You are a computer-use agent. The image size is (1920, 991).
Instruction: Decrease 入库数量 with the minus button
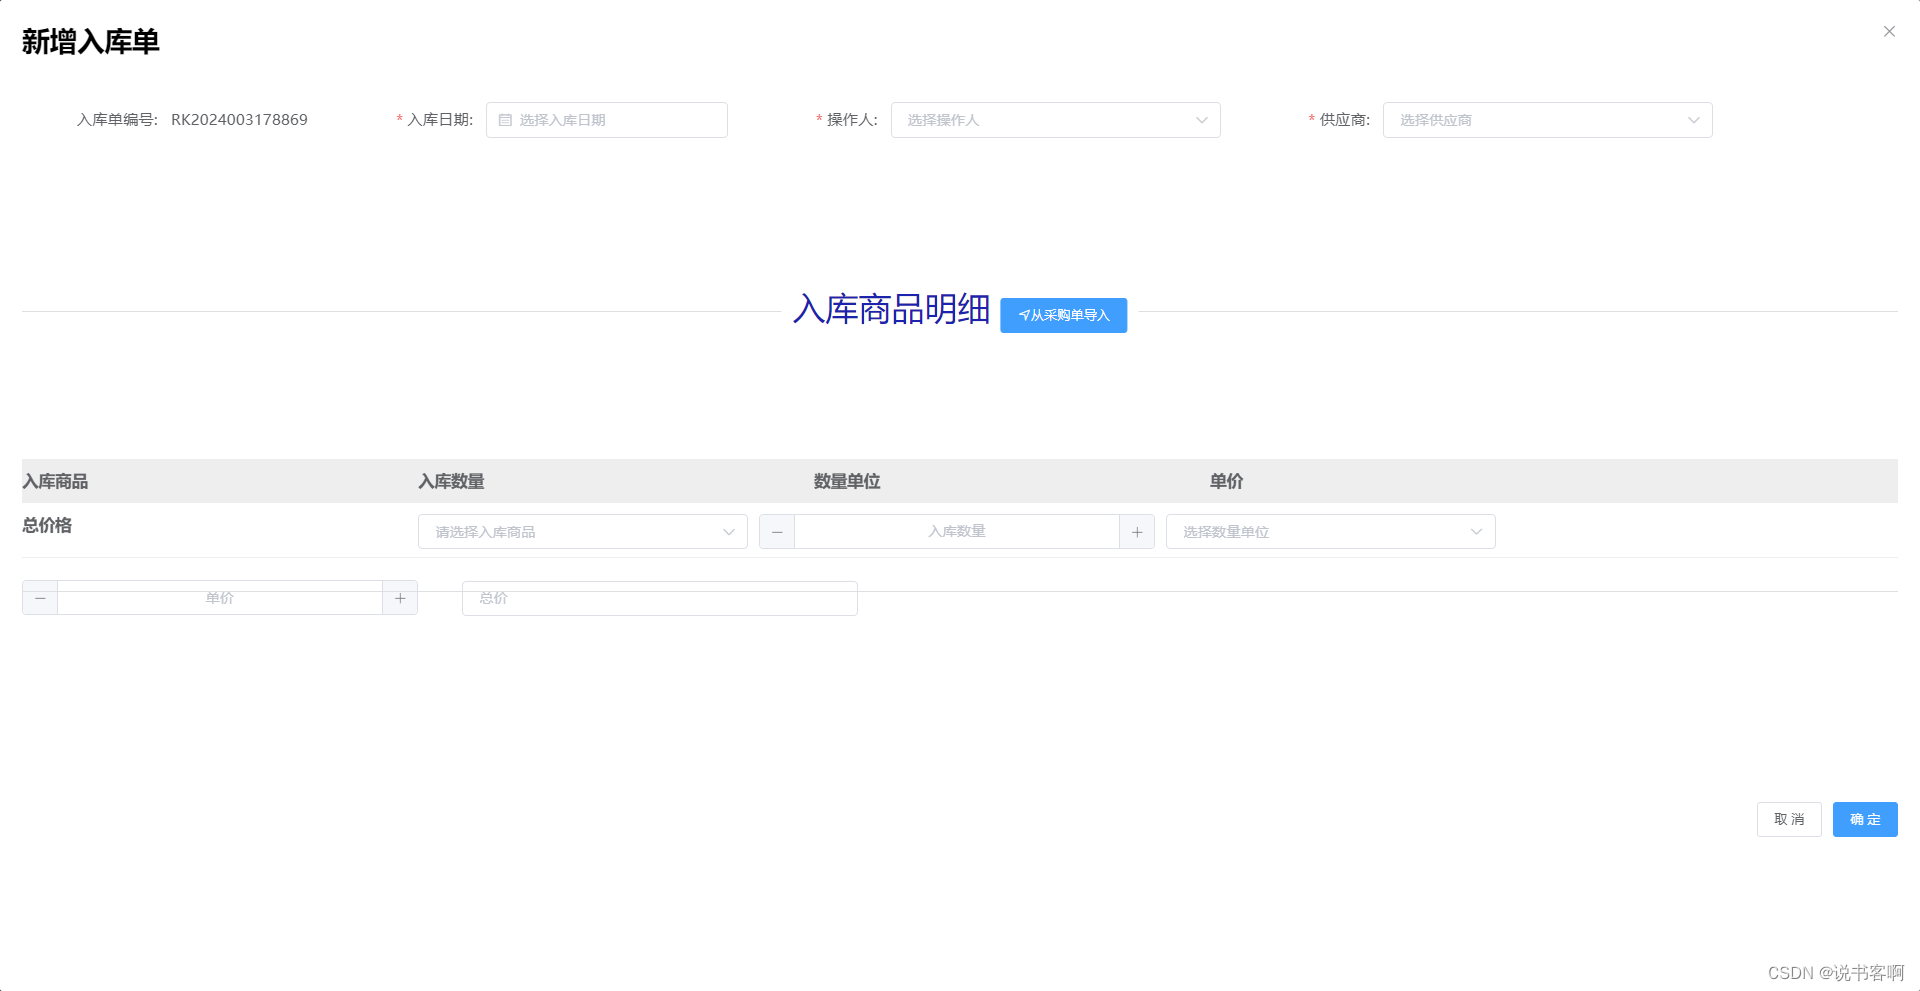click(x=777, y=532)
